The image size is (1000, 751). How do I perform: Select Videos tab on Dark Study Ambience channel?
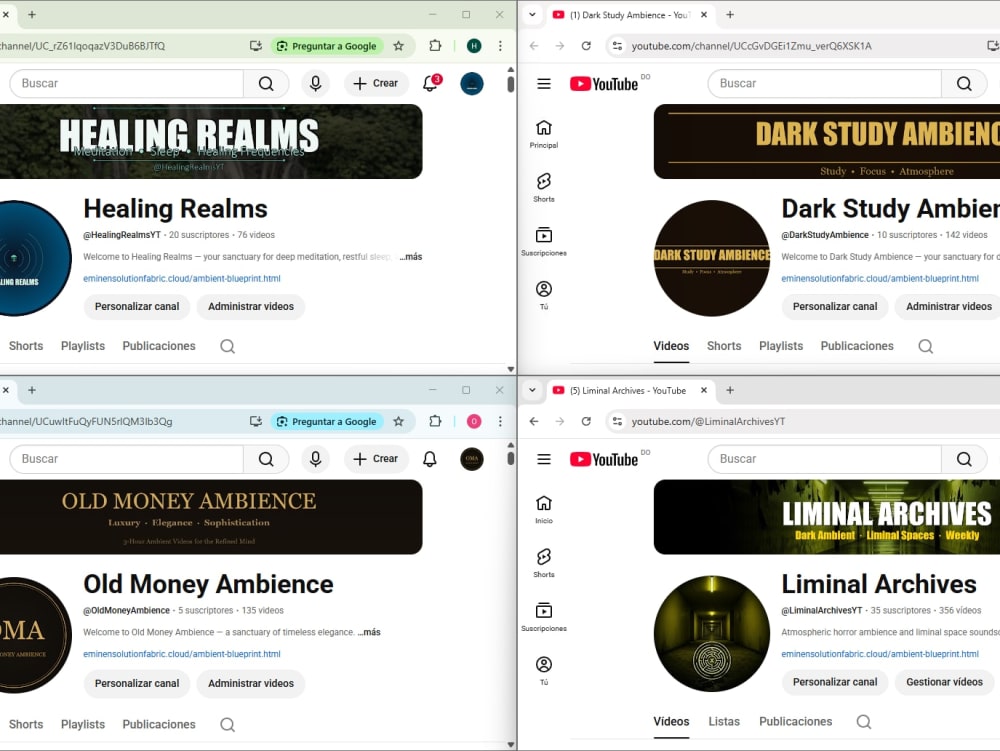(671, 346)
